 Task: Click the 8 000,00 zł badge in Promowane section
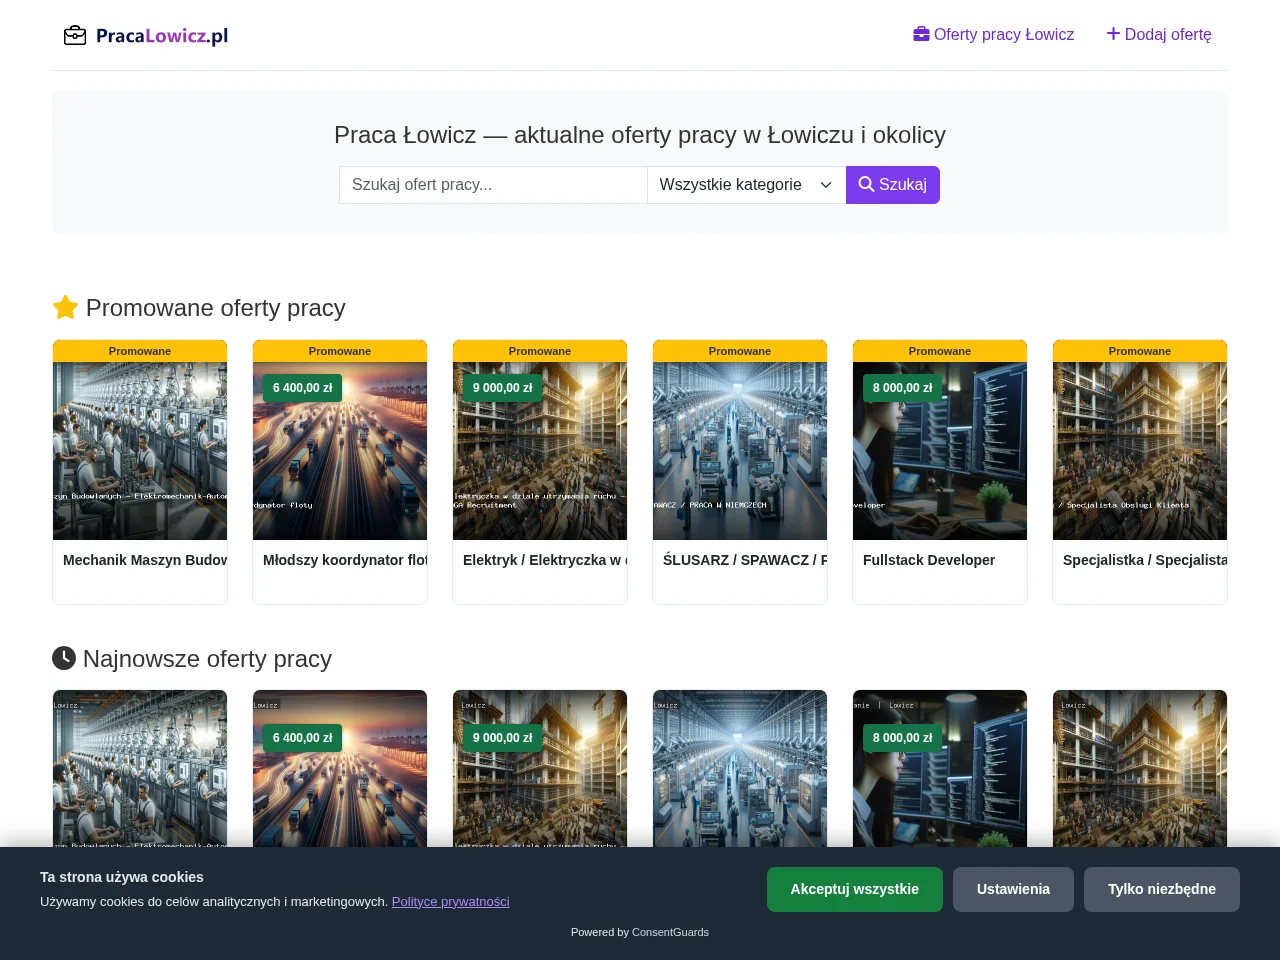(x=903, y=388)
